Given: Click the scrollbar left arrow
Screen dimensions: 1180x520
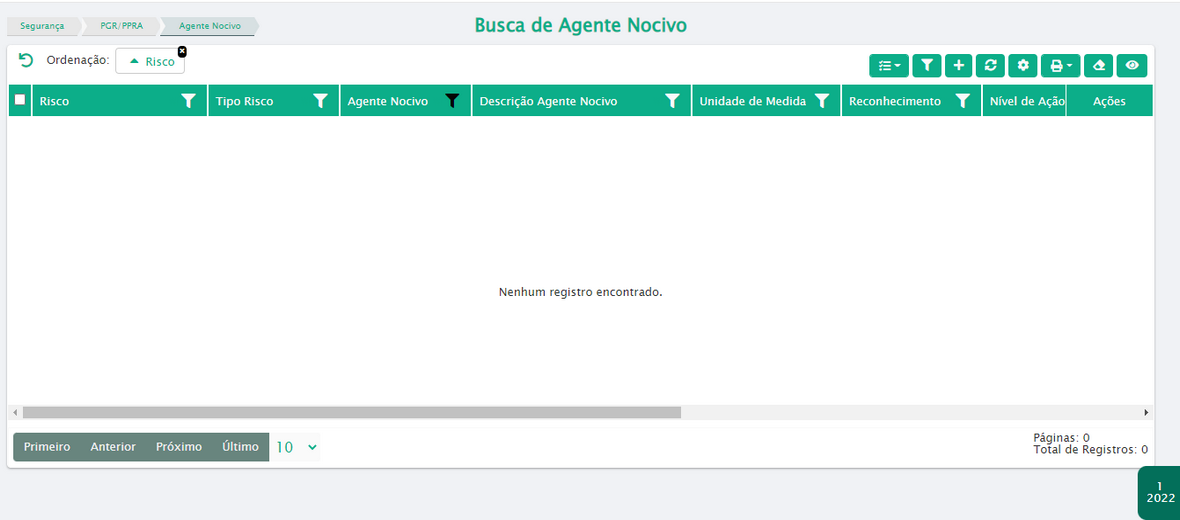Looking at the screenshot, I should point(14,412).
